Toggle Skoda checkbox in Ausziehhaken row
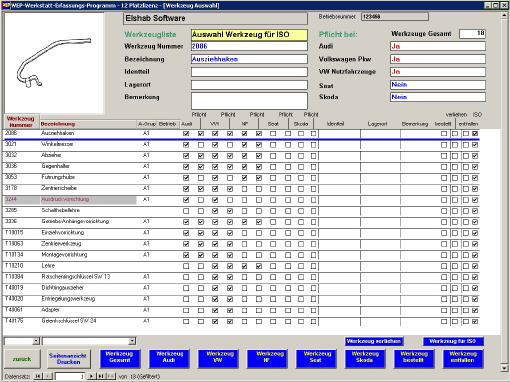 coord(301,134)
